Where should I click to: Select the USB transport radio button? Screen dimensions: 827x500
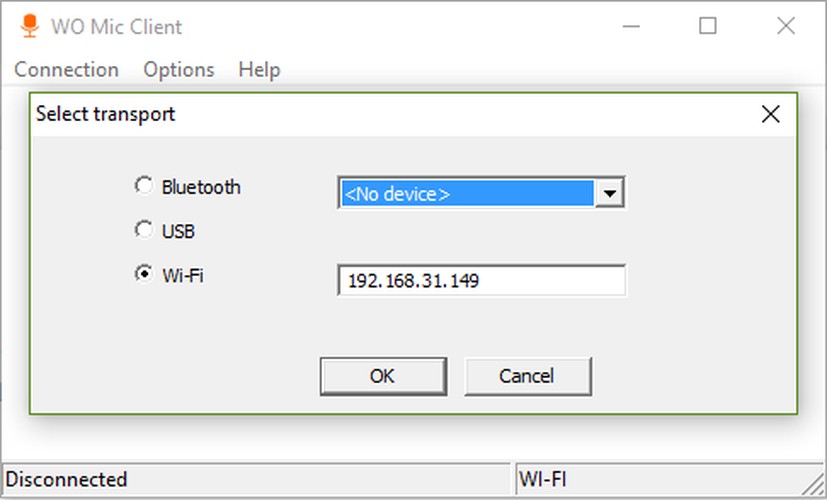pyautogui.click(x=143, y=230)
